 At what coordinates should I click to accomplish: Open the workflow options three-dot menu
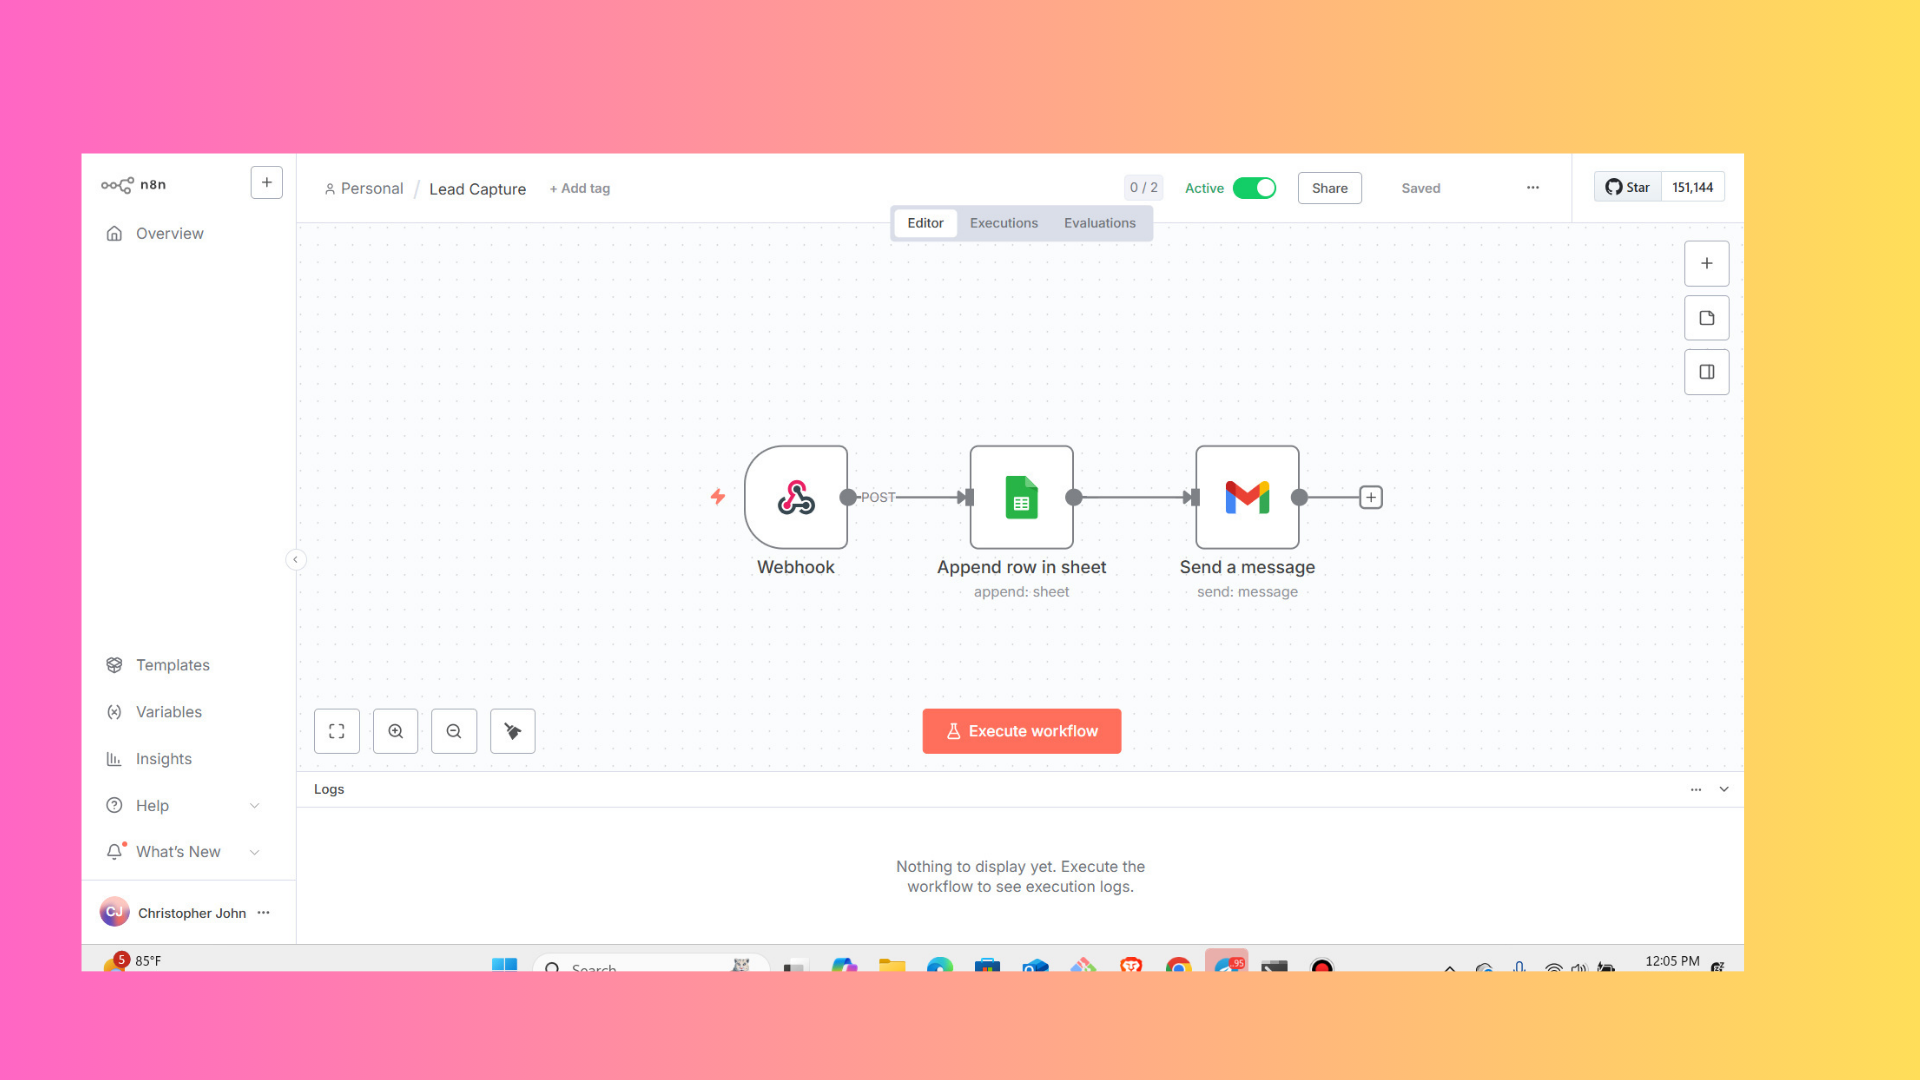pos(1533,188)
